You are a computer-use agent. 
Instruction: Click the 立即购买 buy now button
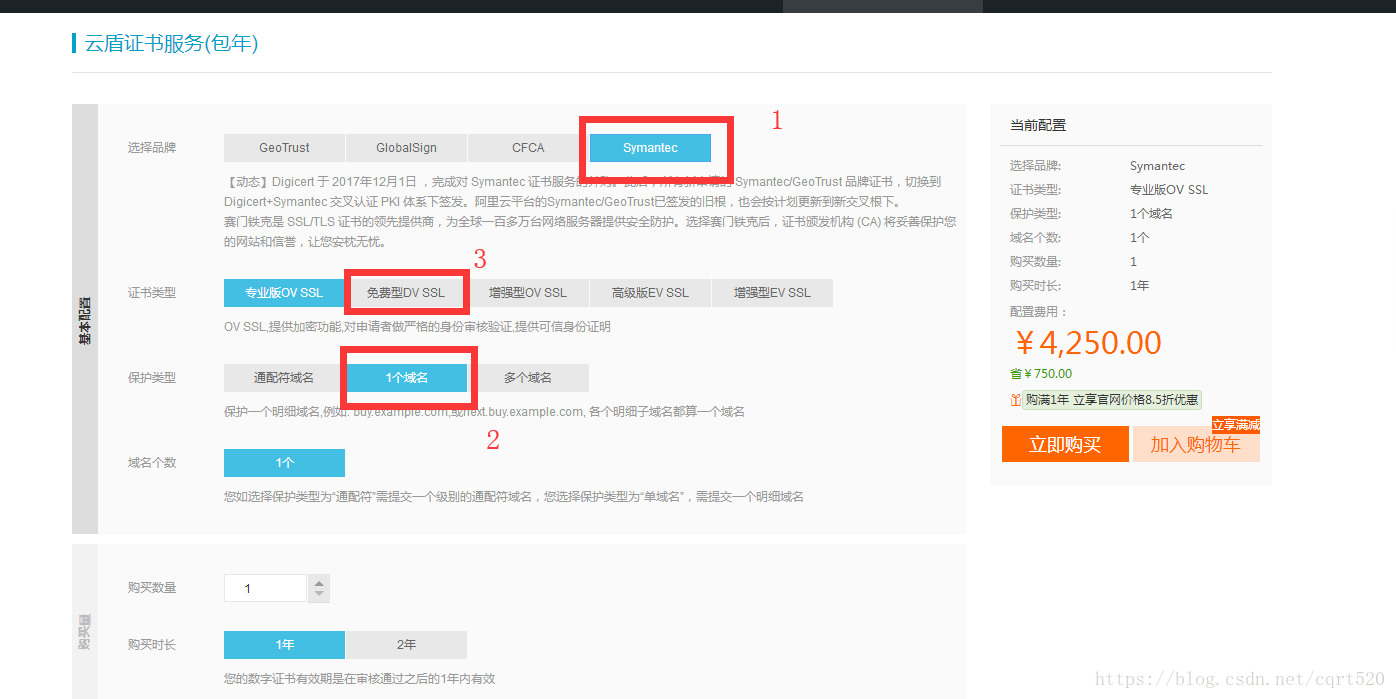click(1065, 445)
